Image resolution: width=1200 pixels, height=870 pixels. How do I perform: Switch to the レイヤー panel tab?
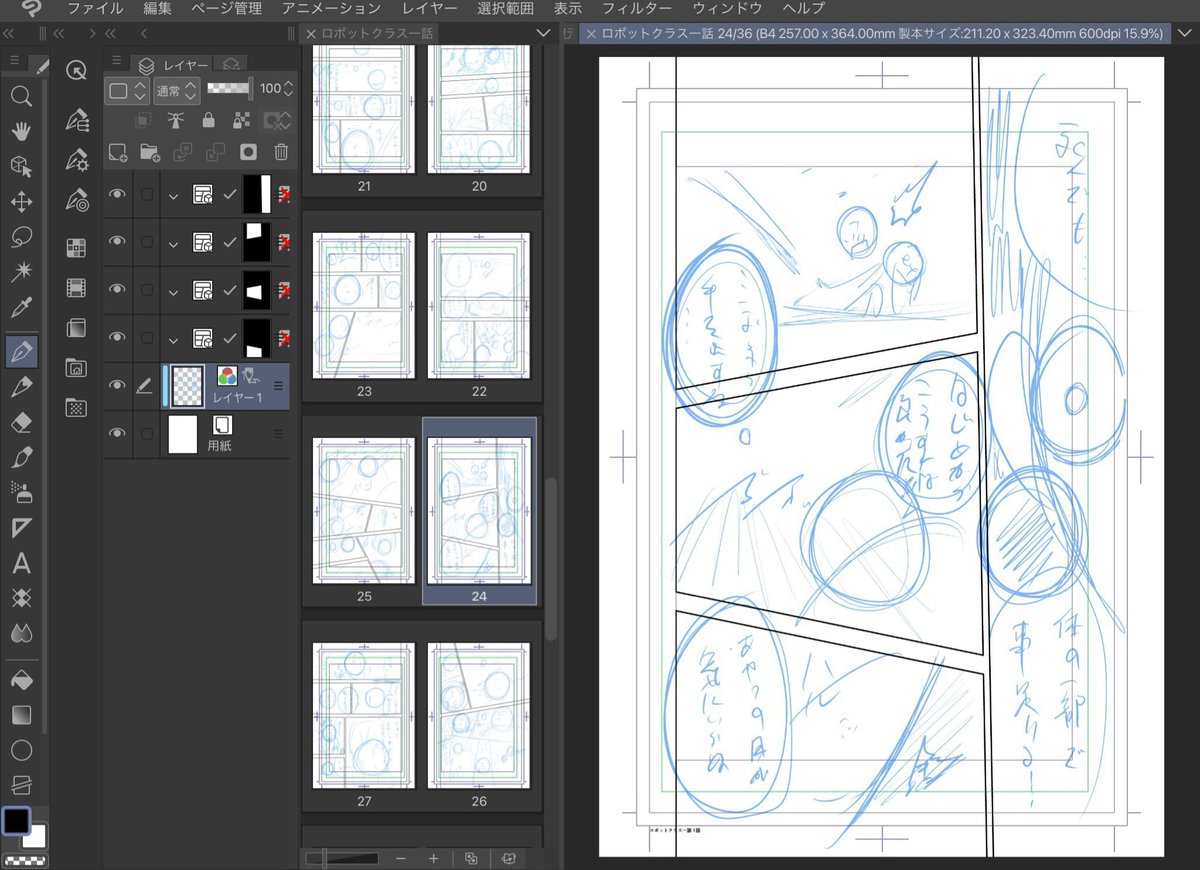[173, 65]
